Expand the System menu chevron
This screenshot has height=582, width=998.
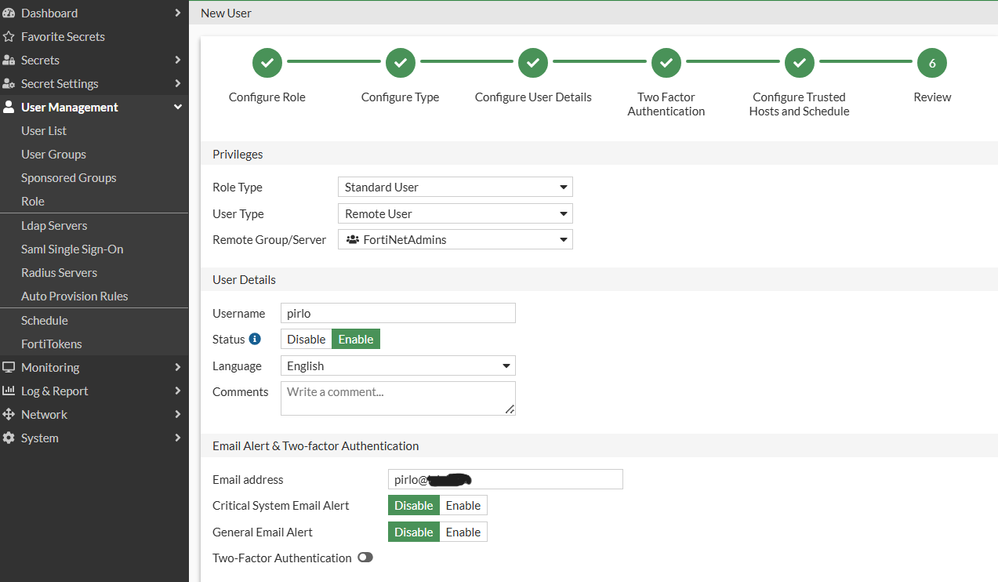[x=178, y=438]
